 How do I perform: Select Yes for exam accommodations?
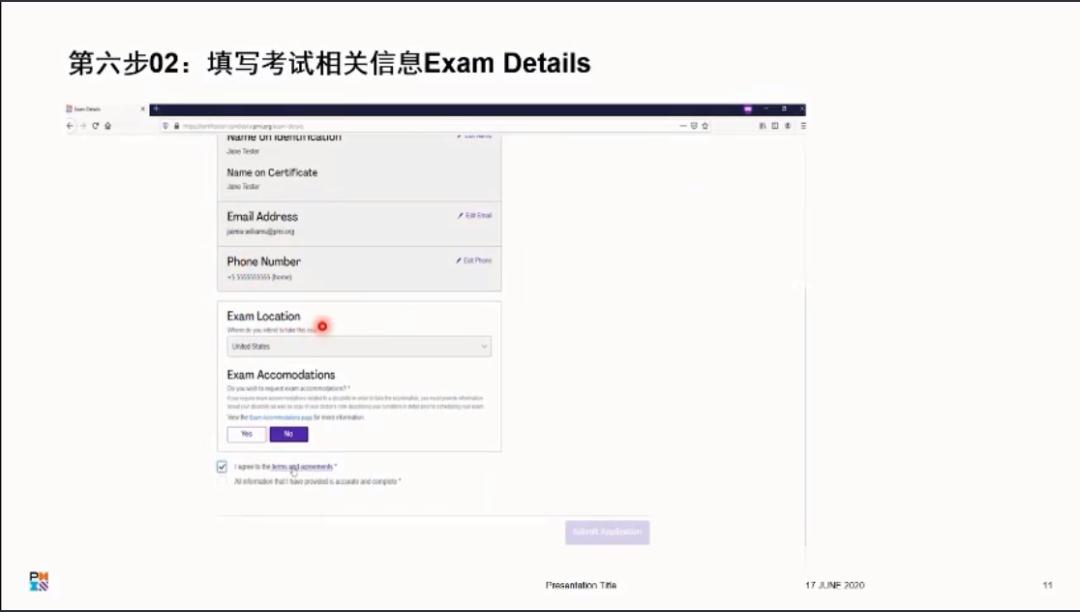coord(246,434)
